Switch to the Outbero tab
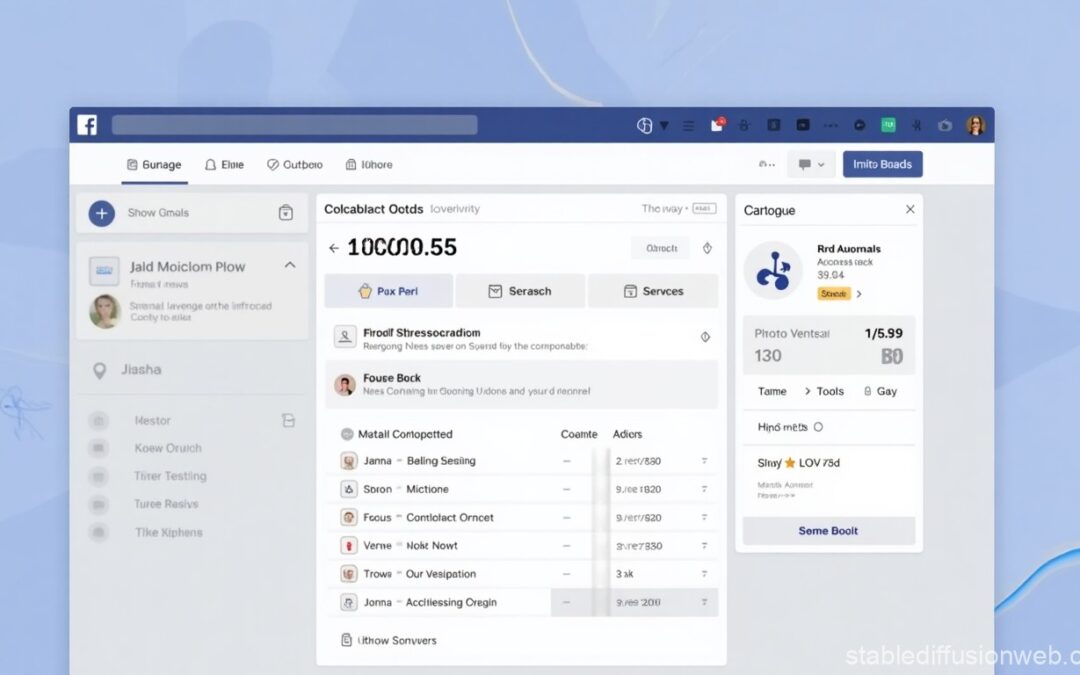Viewport: 1080px width, 675px height. click(294, 164)
